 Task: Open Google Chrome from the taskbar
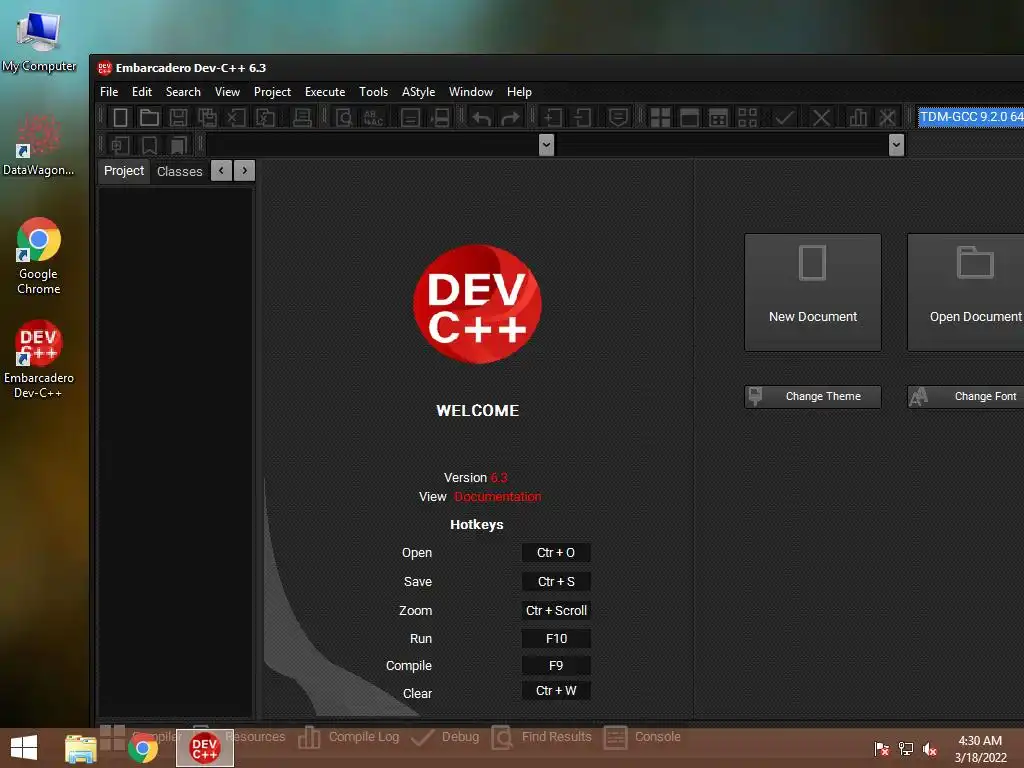pos(142,748)
